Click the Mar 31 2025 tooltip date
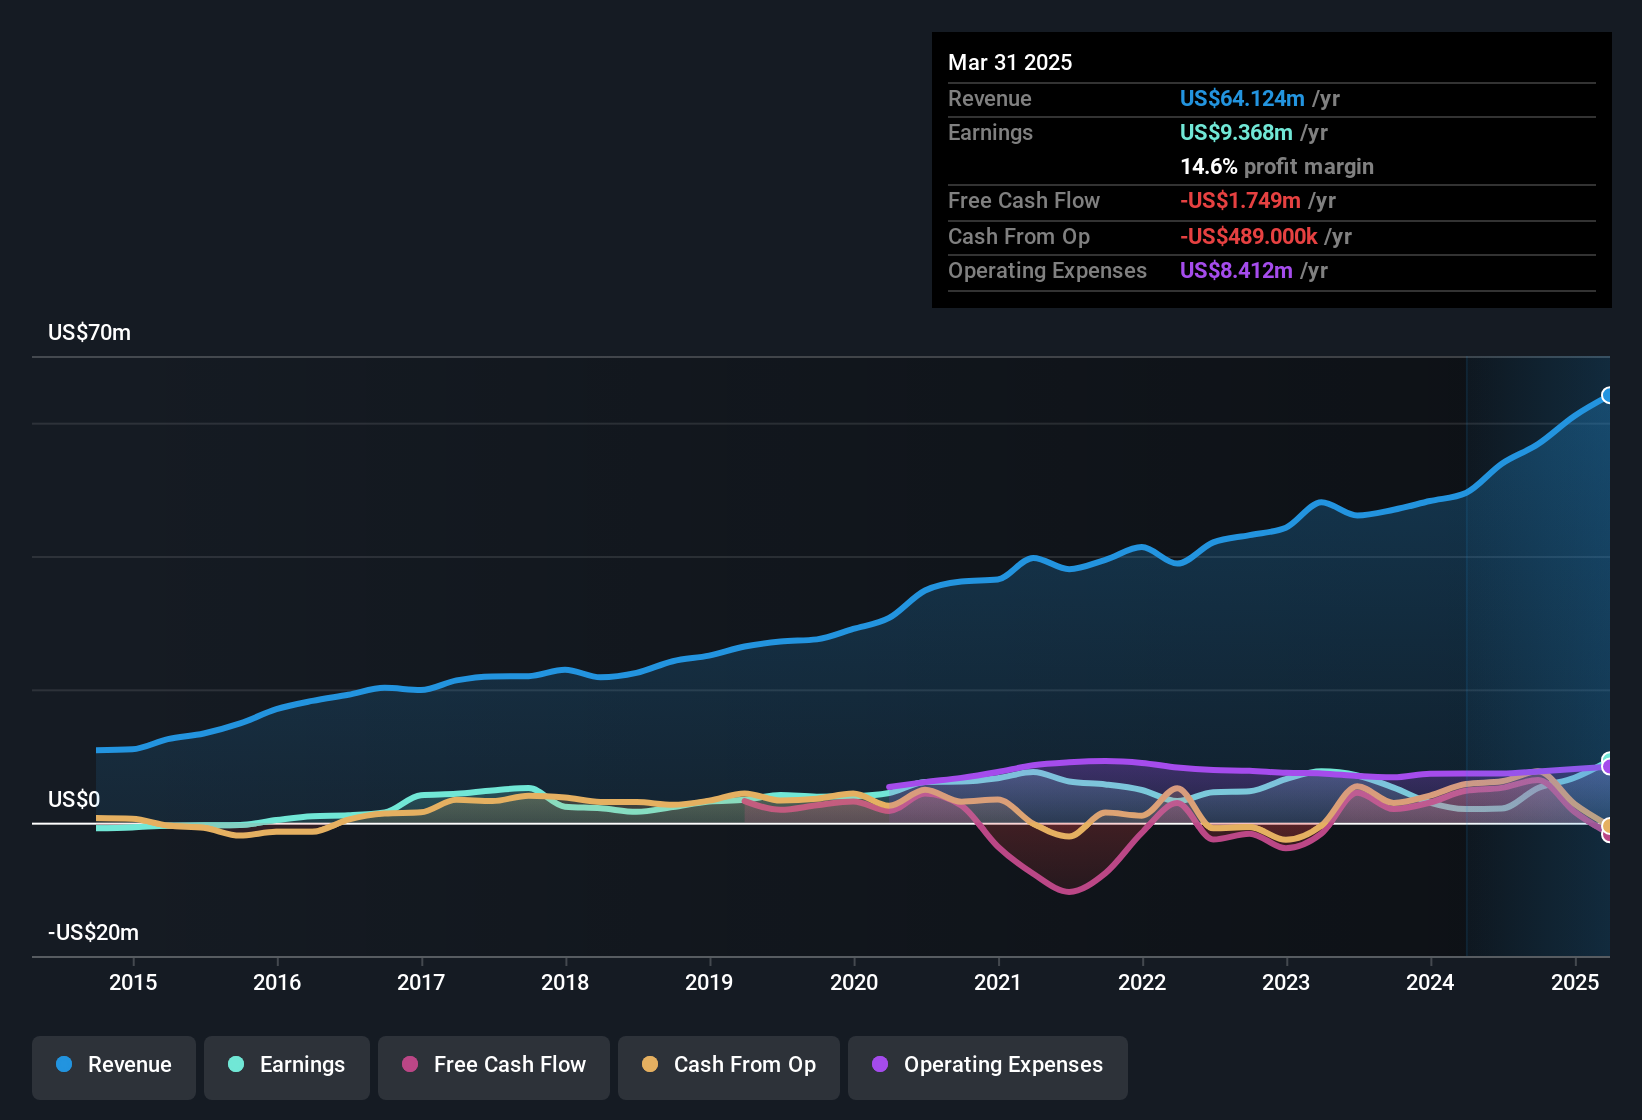1642x1120 pixels. tap(1010, 63)
